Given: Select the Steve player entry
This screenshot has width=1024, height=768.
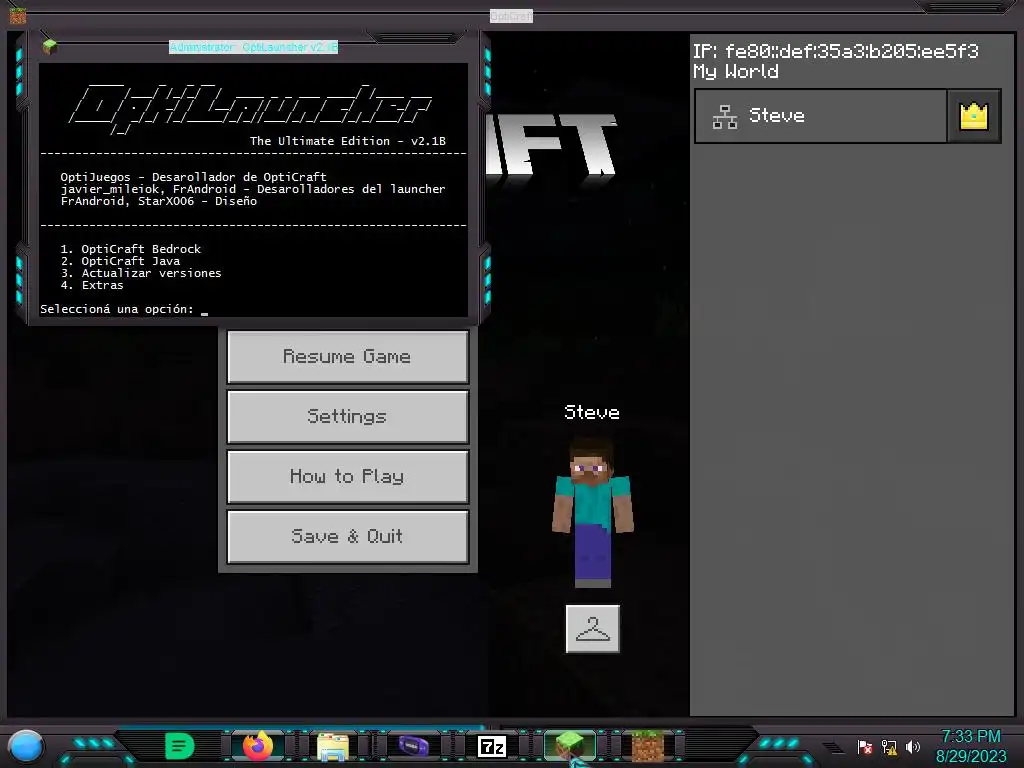Looking at the screenshot, I should 821,116.
